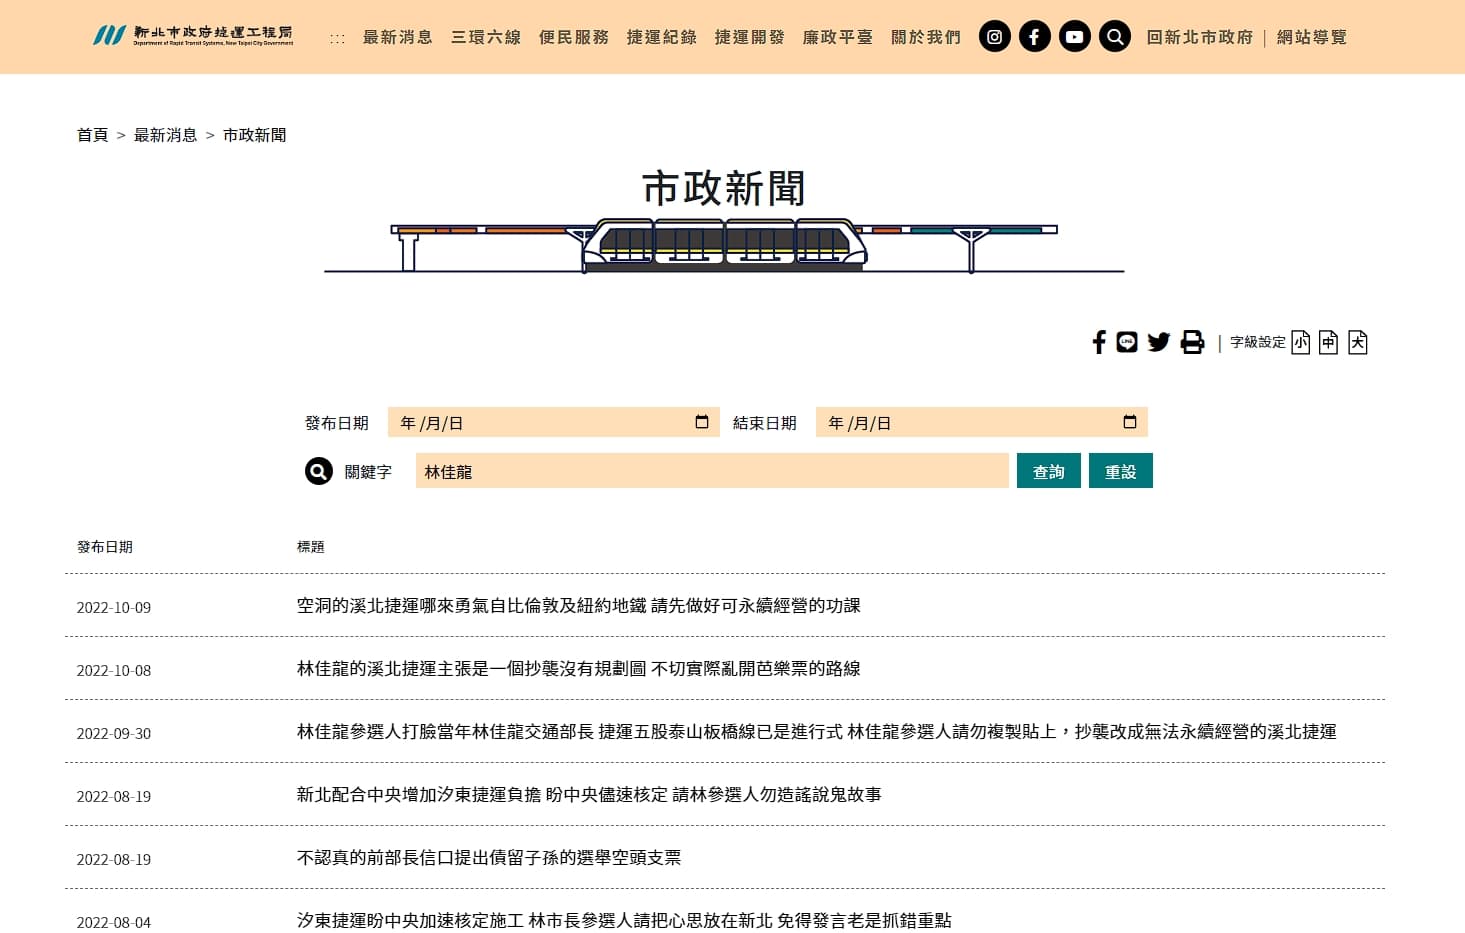This screenshot has width=1465, height=933.
Task: Set font size to small (小)
Action: 1300,342
